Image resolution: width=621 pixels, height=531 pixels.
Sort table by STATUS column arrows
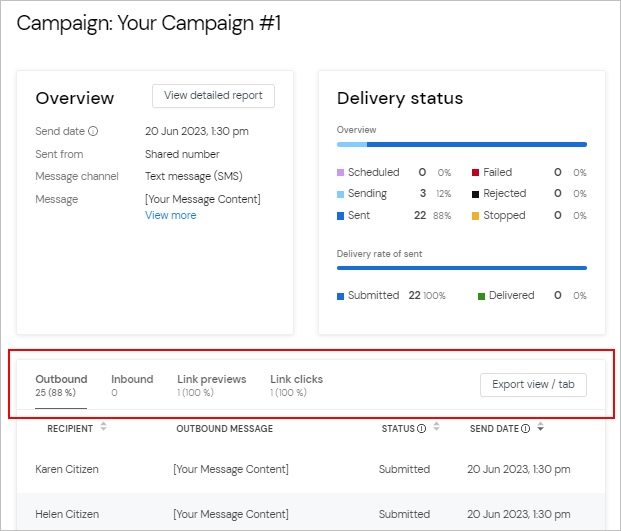click(x=436, y=426)
